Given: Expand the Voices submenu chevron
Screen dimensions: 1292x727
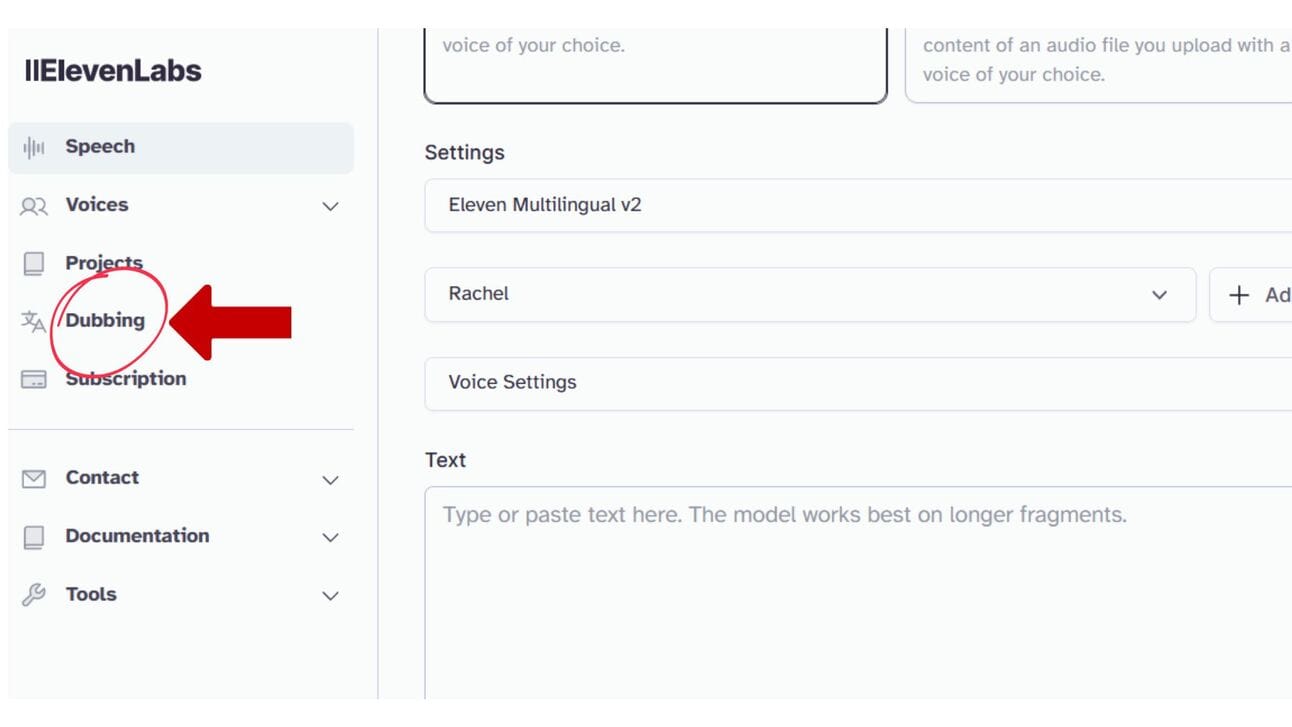Looking at the screenshot, I should pos(330,207).
